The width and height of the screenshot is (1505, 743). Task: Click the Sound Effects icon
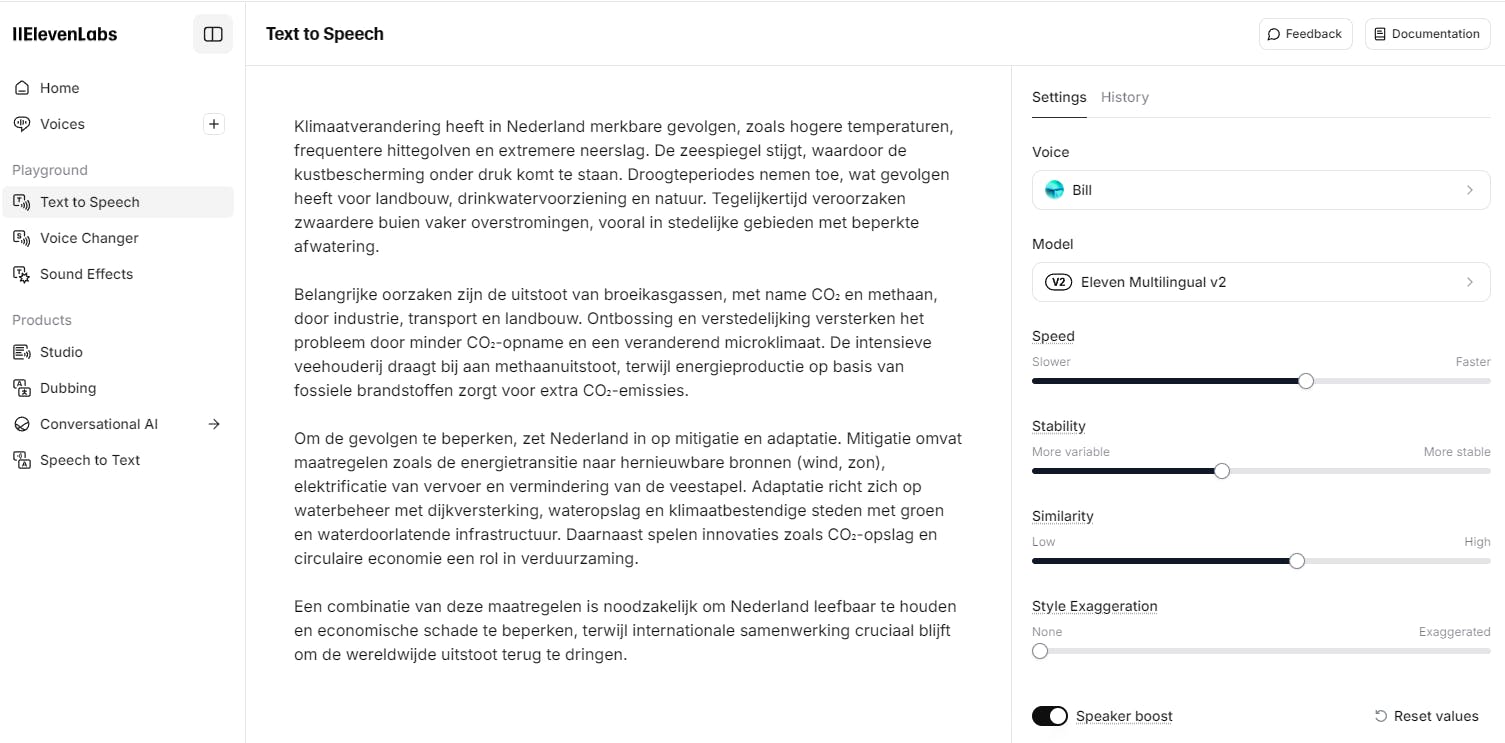pos(22,274)
